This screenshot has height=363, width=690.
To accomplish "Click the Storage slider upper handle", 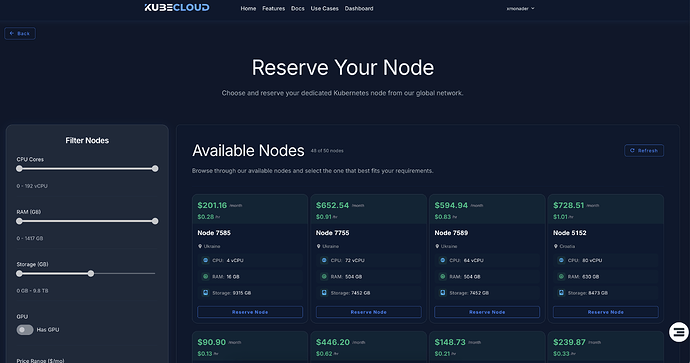I will [x=91, y=274].
